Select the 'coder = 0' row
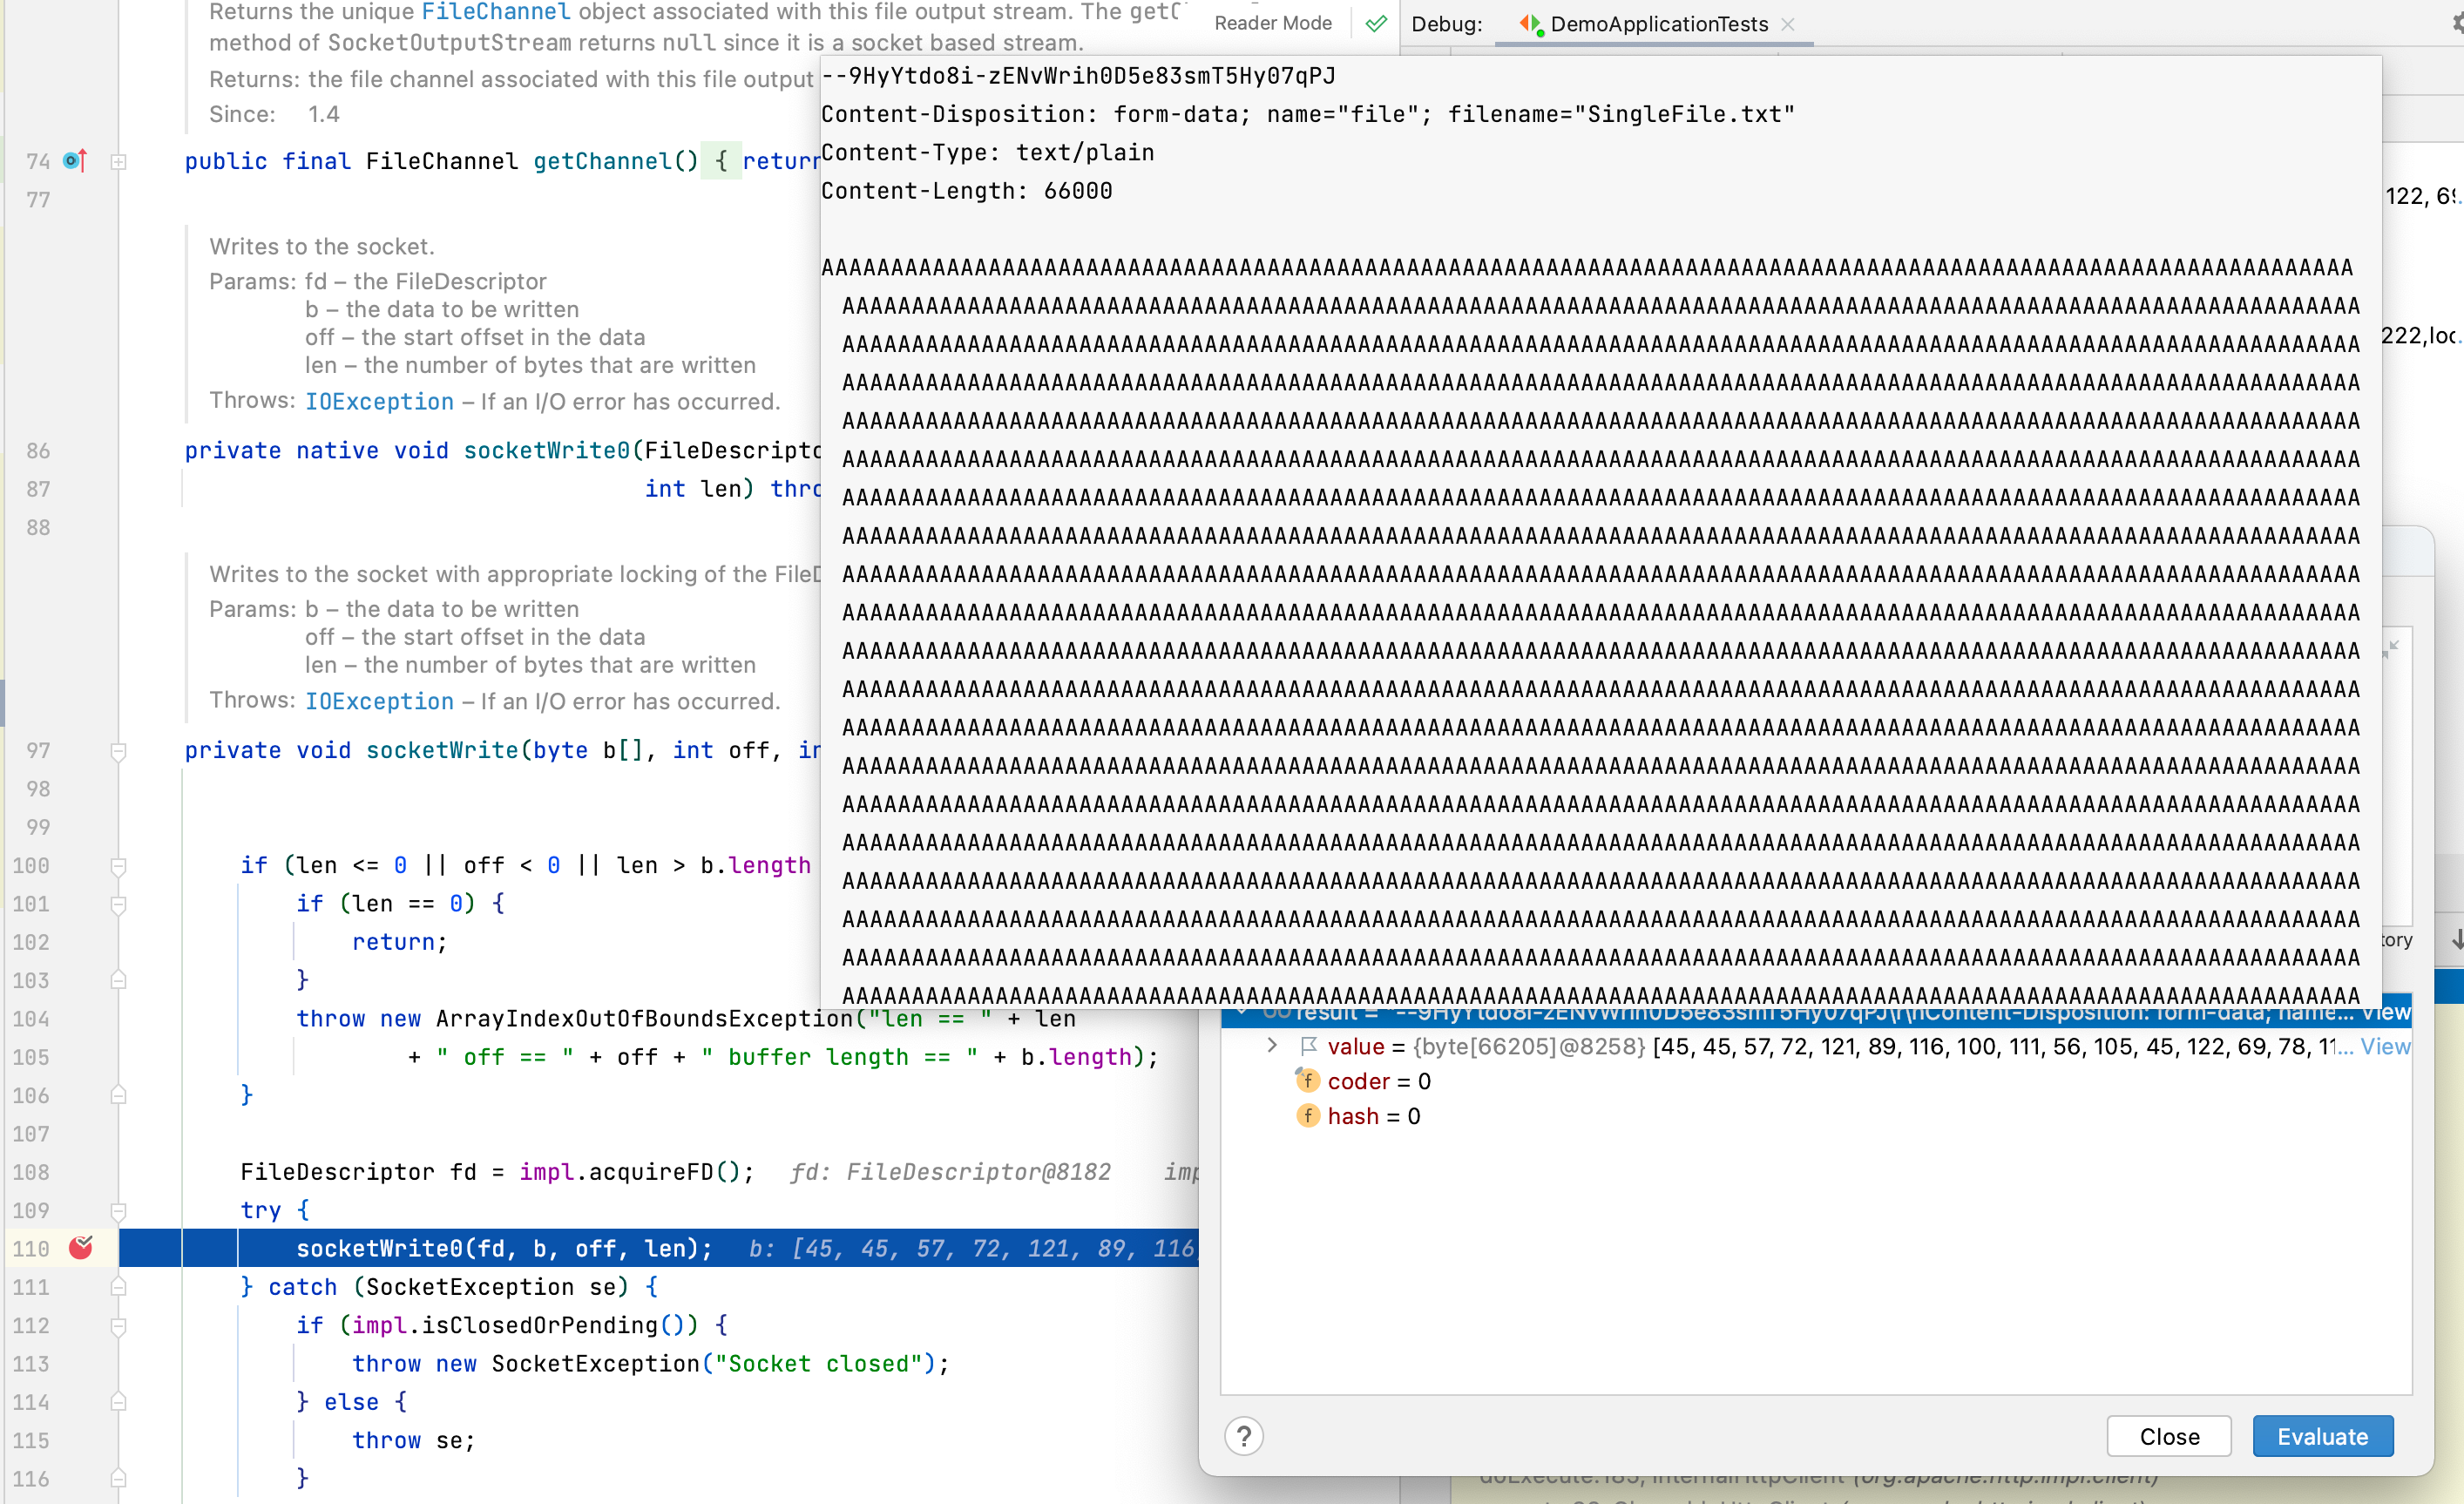 tap(1816, 1081)
